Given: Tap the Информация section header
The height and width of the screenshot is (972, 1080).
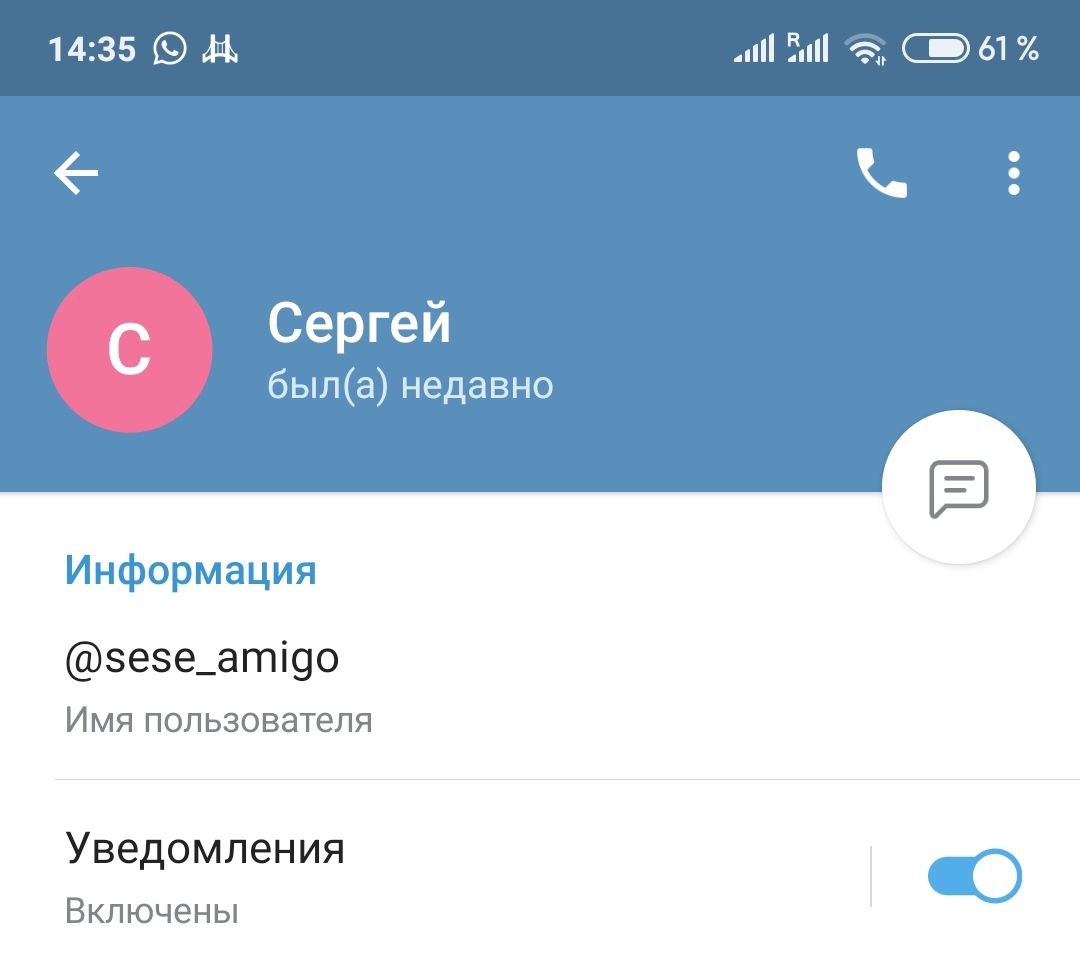Looking at the screenshot, I should coord(191,571).
